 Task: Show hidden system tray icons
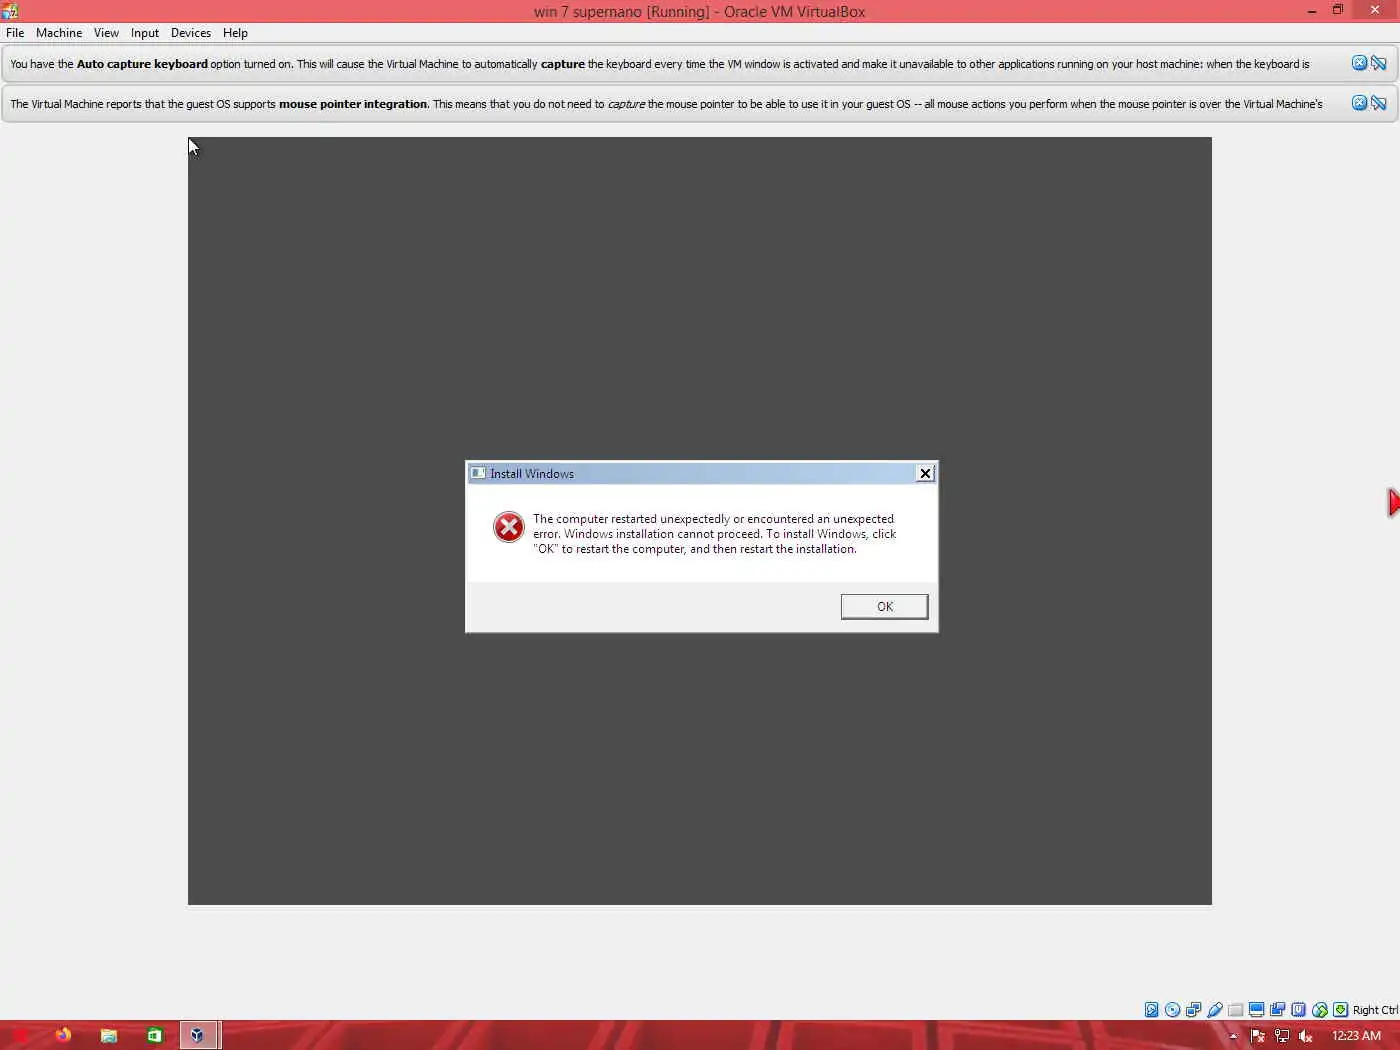pyautogui.click(x=1233, y=1036)
